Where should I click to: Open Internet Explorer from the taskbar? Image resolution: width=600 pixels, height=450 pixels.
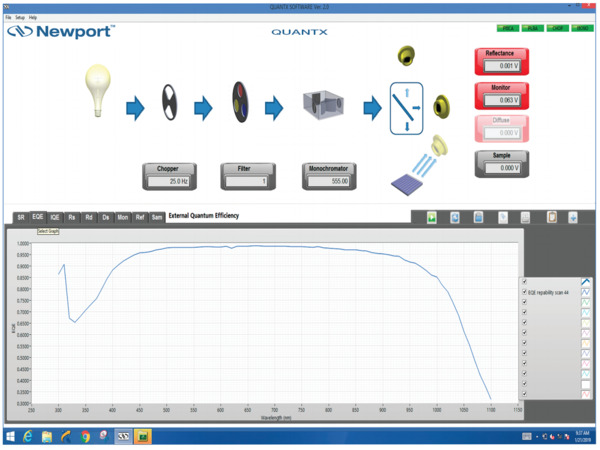(x=27, y=437)
